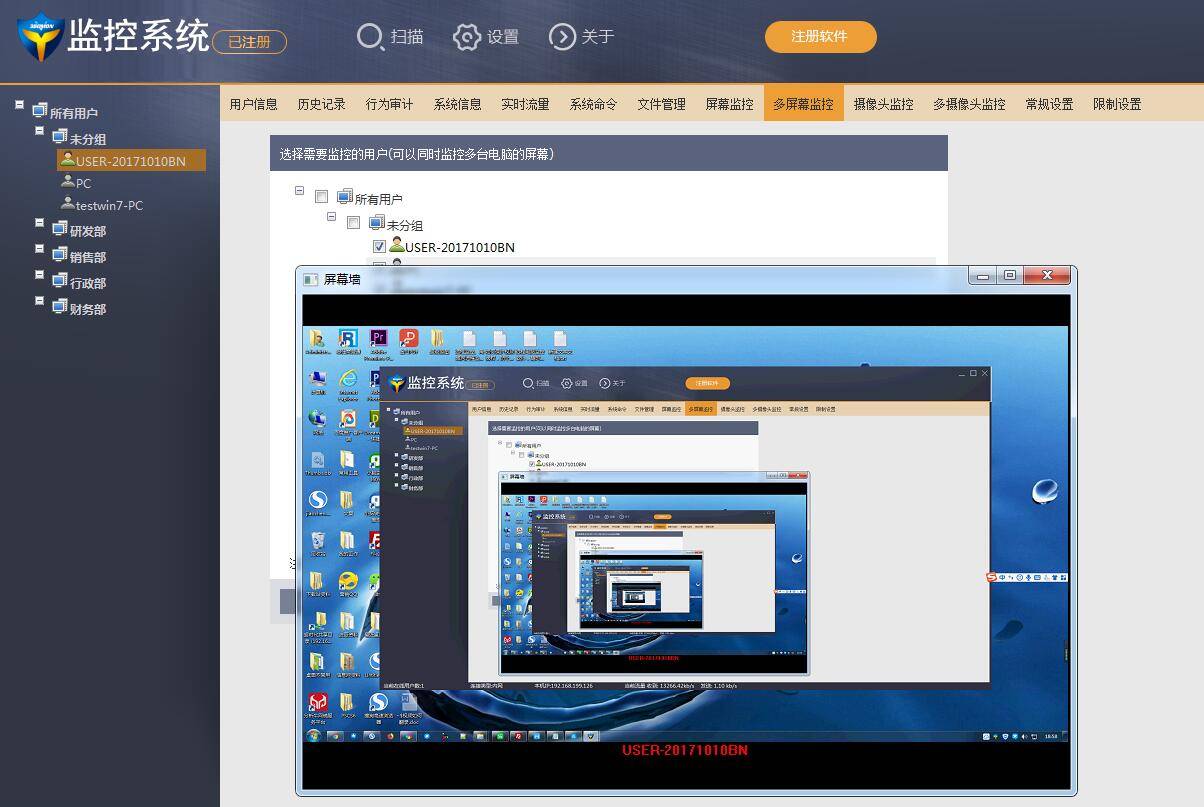Viewport: 1204px width, 807px height.
Task: Collapse 所有用户 in the monitoring selection tree
Action: [x=299, y=190]
